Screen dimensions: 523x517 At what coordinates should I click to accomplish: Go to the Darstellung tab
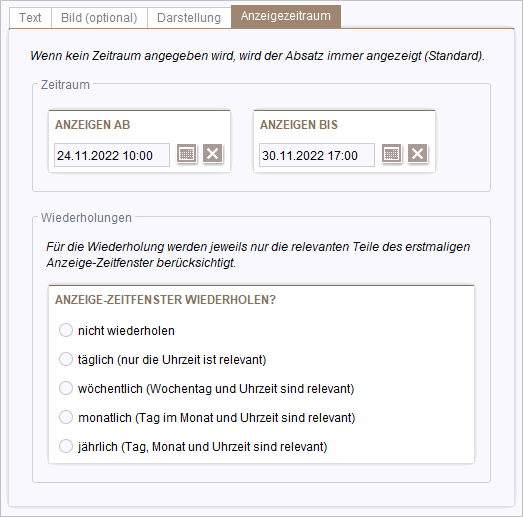pyautogui.click(x=189, y=18)
